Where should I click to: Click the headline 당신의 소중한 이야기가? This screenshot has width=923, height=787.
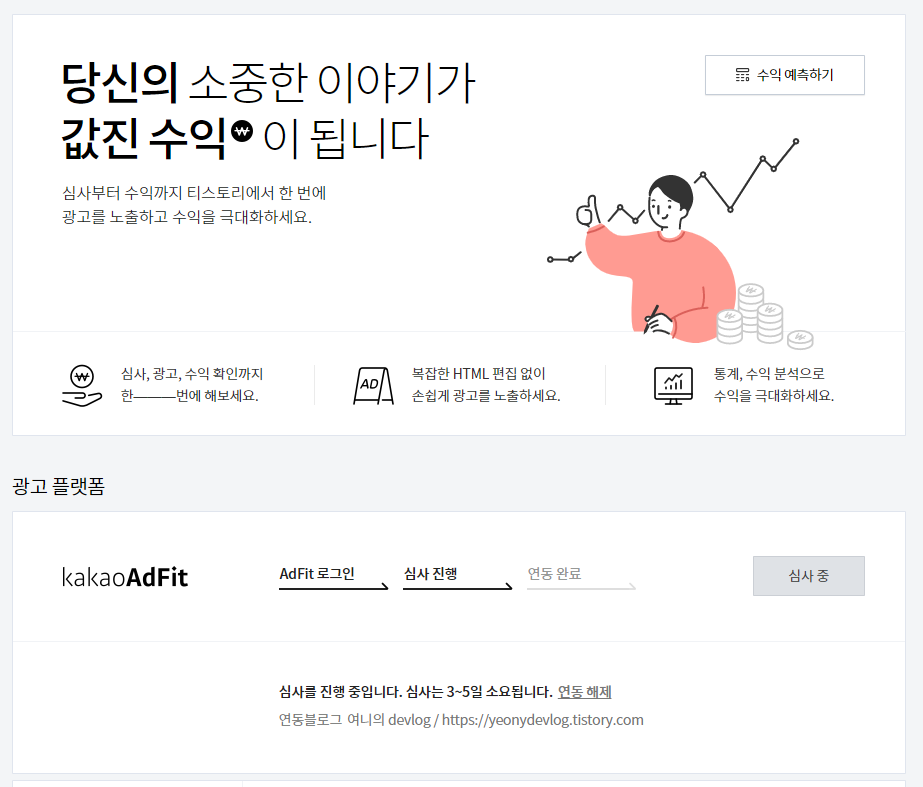(x=268, y=84)
